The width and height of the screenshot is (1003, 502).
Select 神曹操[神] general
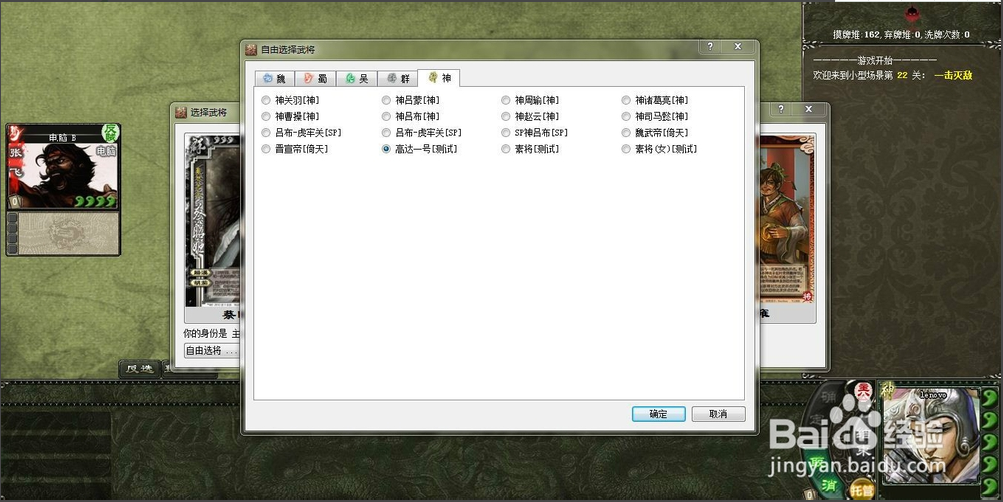[290, 116]
